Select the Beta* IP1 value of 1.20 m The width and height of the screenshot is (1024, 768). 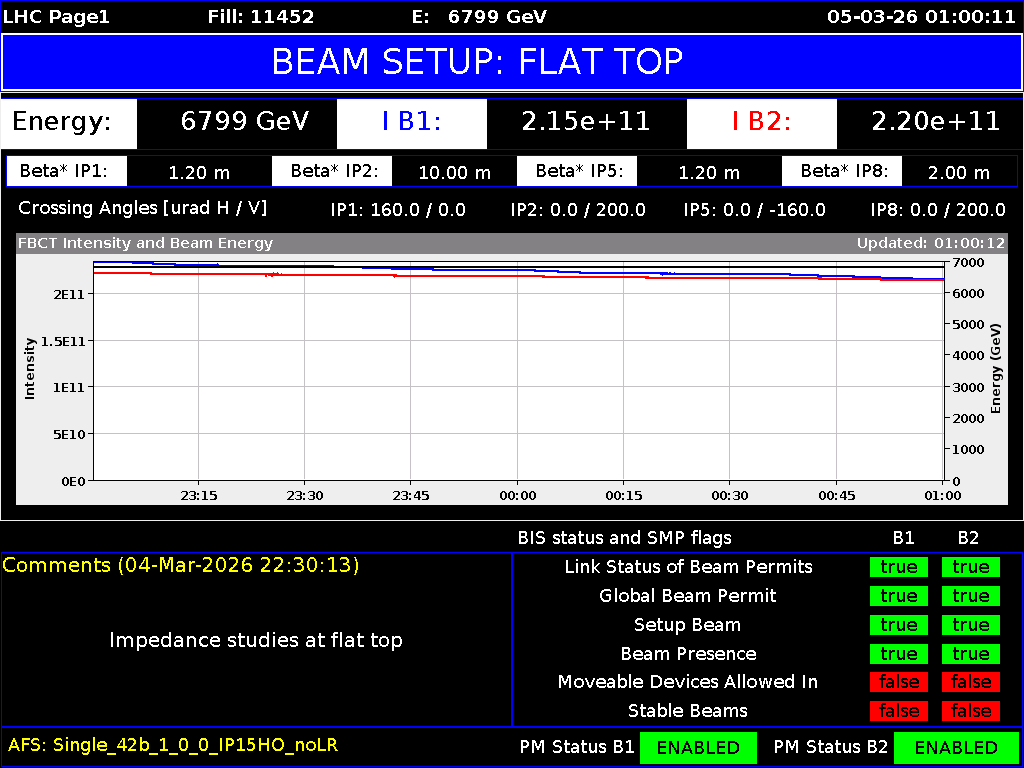tap(199, 171)
